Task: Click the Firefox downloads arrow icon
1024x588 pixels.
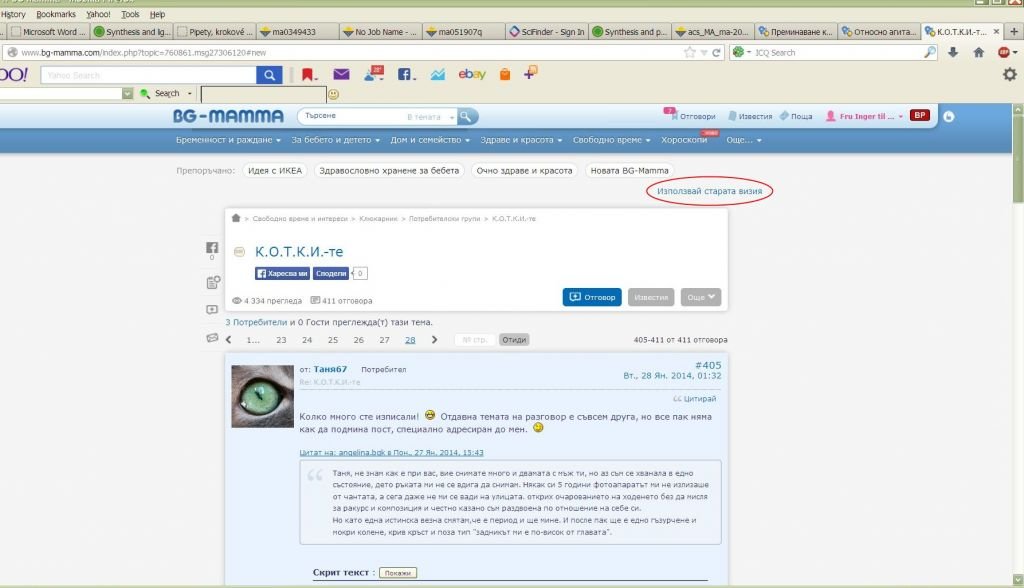Action: [x=955, y=52]
